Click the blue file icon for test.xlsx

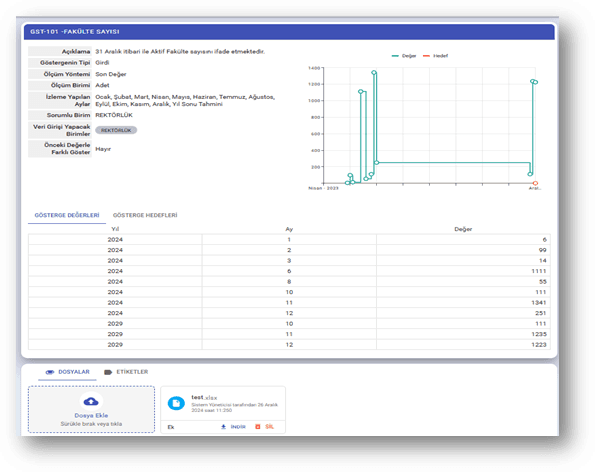pos(176,403)
